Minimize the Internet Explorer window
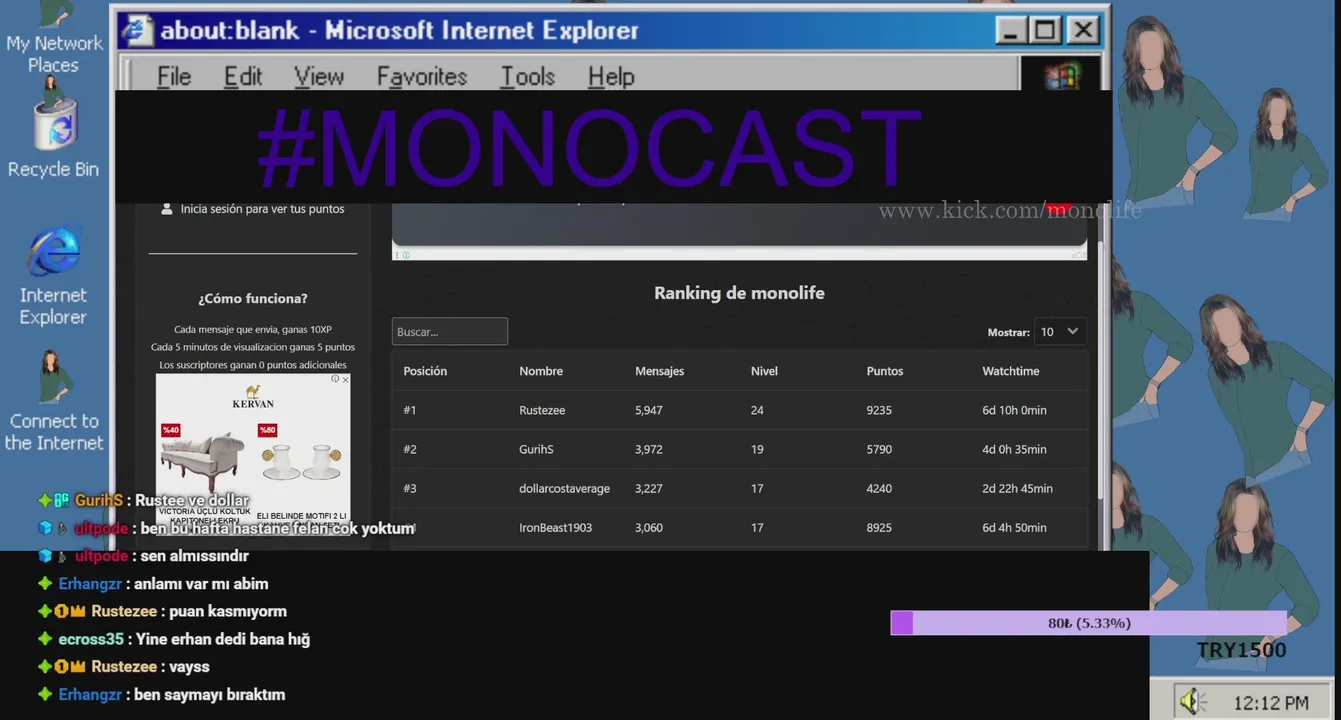The image size is (1341, 720). pyautogui.click(x=1012, y=30)
